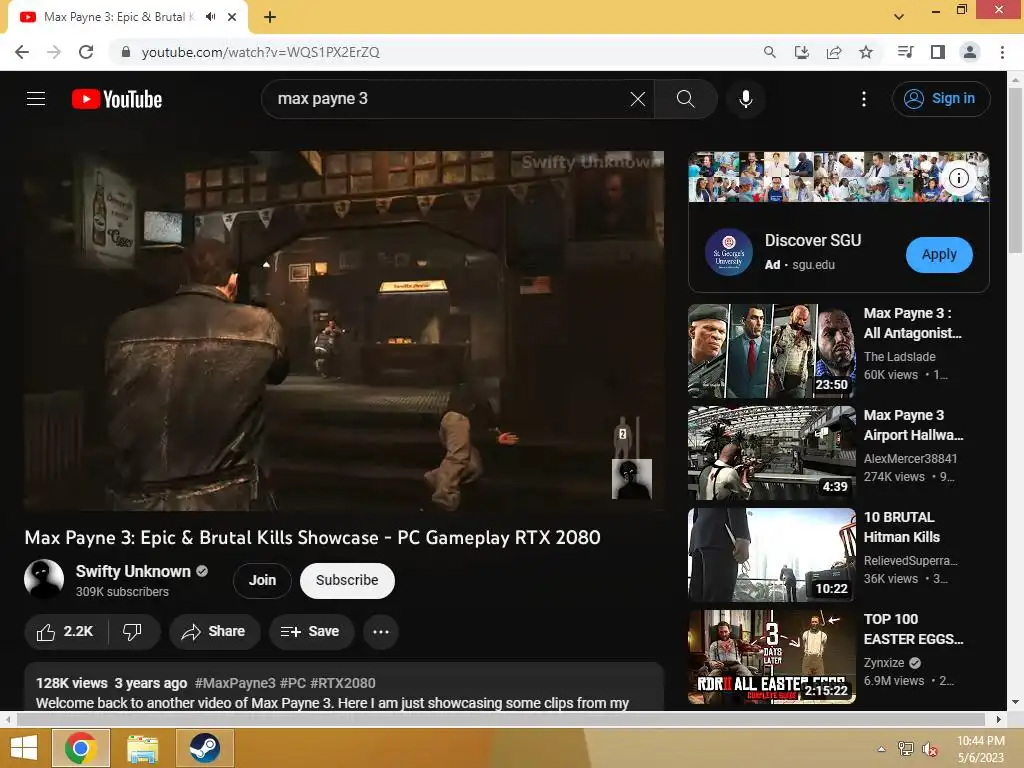The width and height of the screenshot is (1024, 768).
Task: Reload the YouTube page
Action: (x=86, y=52)
